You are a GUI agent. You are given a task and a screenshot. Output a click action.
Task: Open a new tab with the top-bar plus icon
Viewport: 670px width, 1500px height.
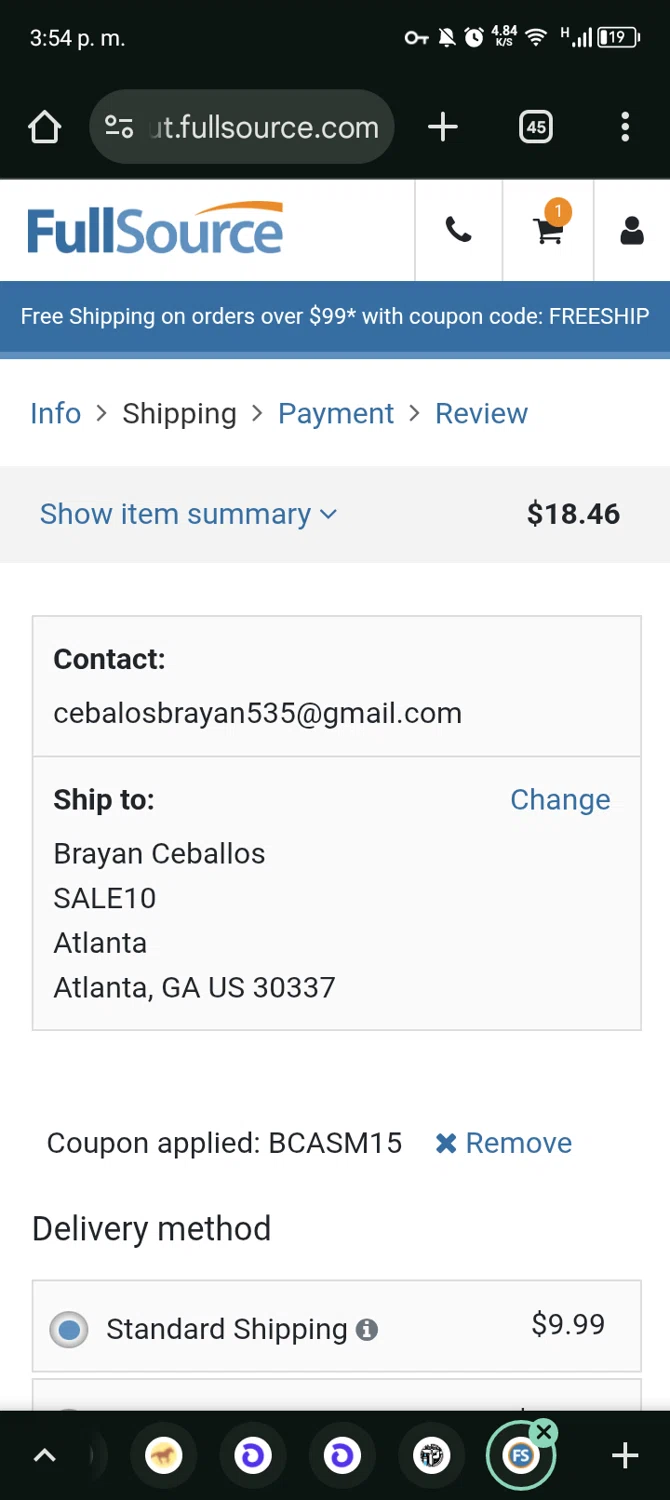[442, 127]
